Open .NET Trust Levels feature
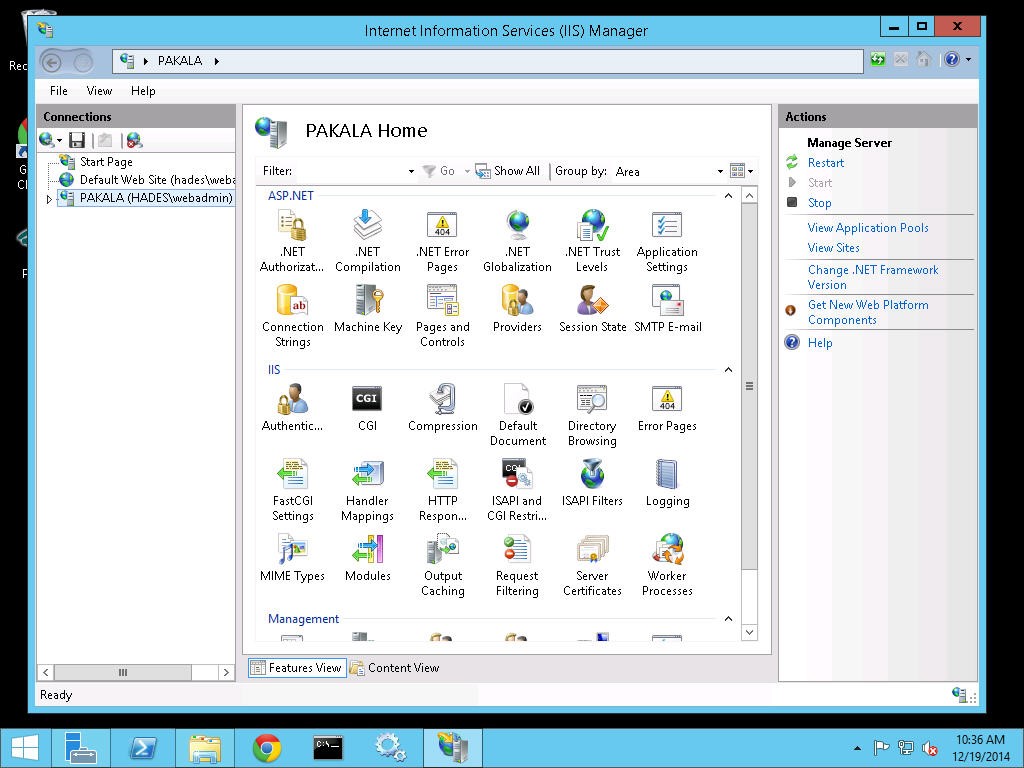The height and width of the screenshot is (768, 1024). tap(592, 241)
